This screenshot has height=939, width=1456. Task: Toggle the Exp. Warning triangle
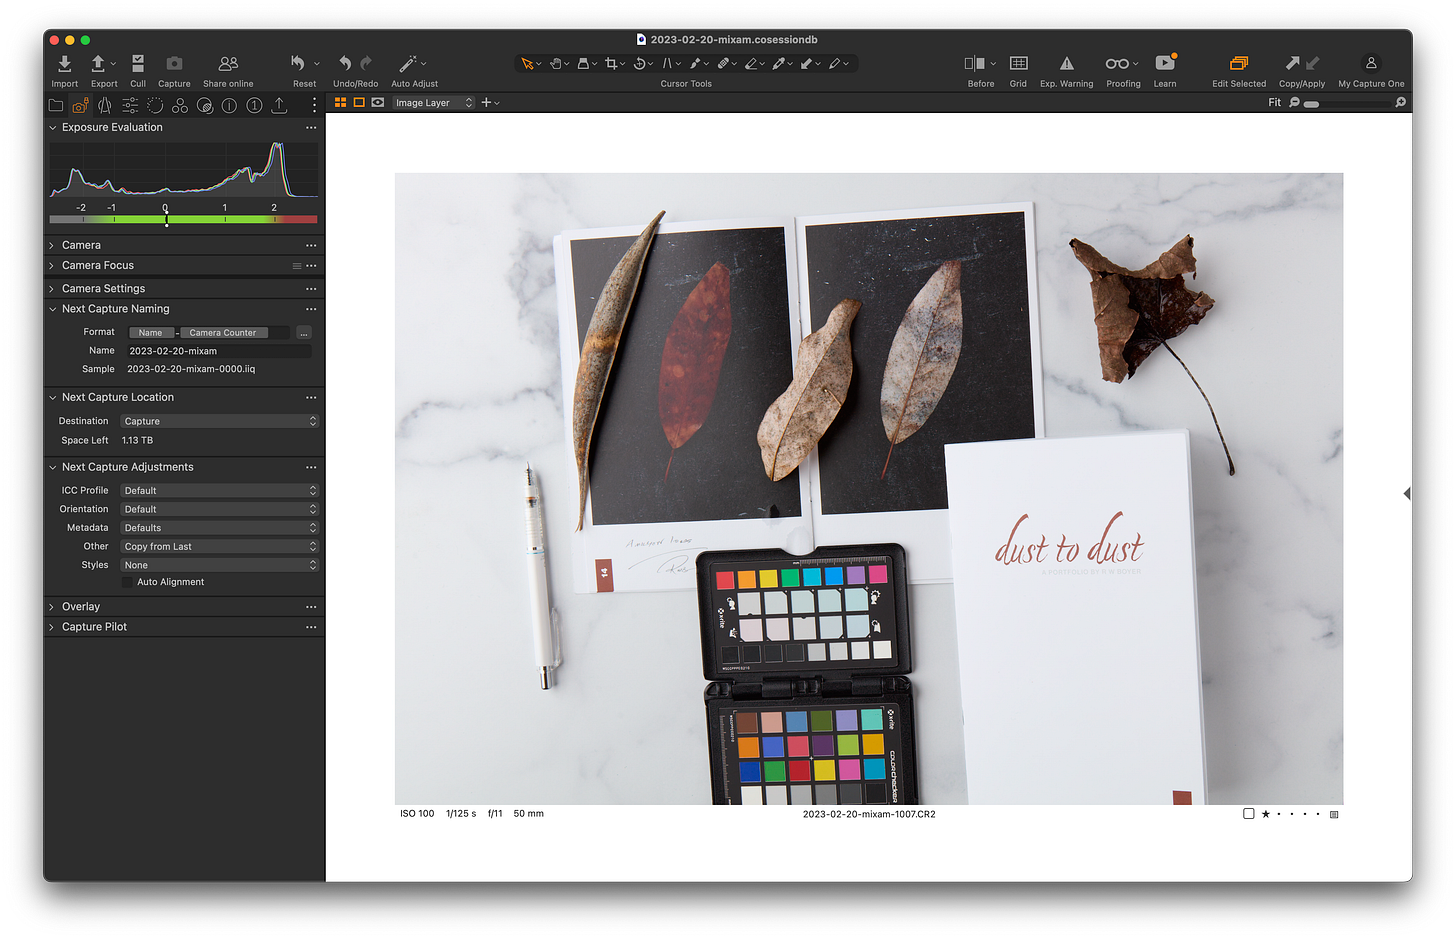point(1066,63)
